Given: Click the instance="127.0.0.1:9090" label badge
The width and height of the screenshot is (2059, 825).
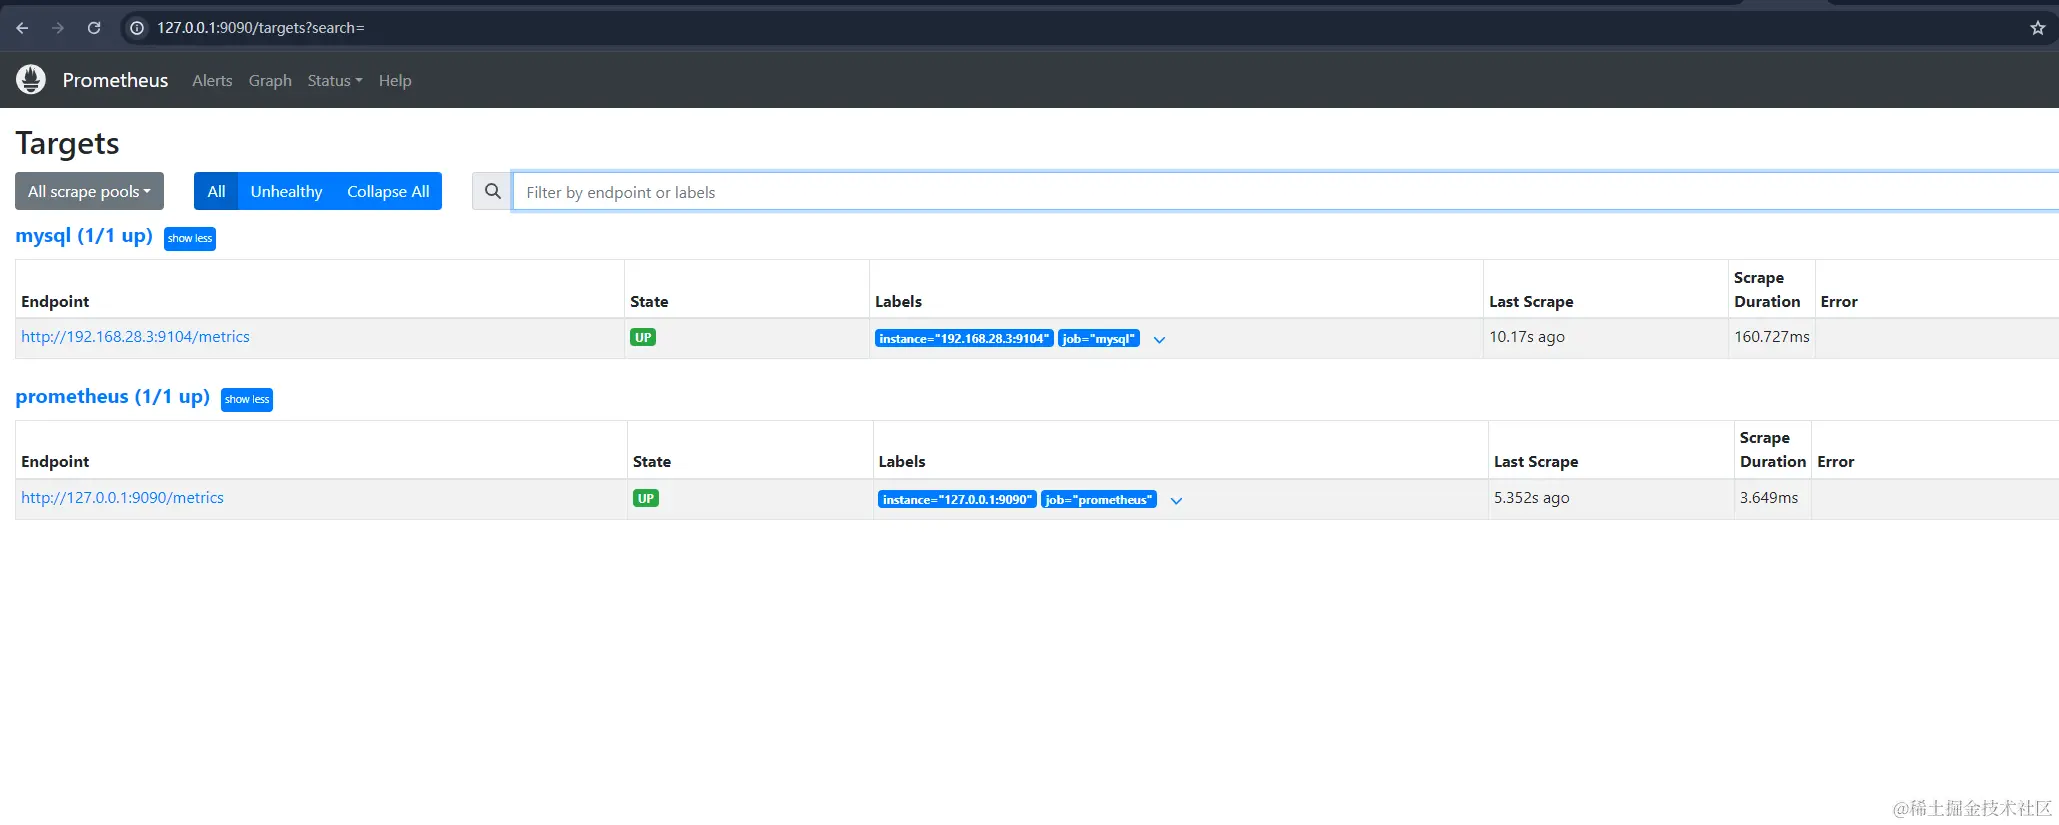Looking at the screenshot, I should coord(957,500).
